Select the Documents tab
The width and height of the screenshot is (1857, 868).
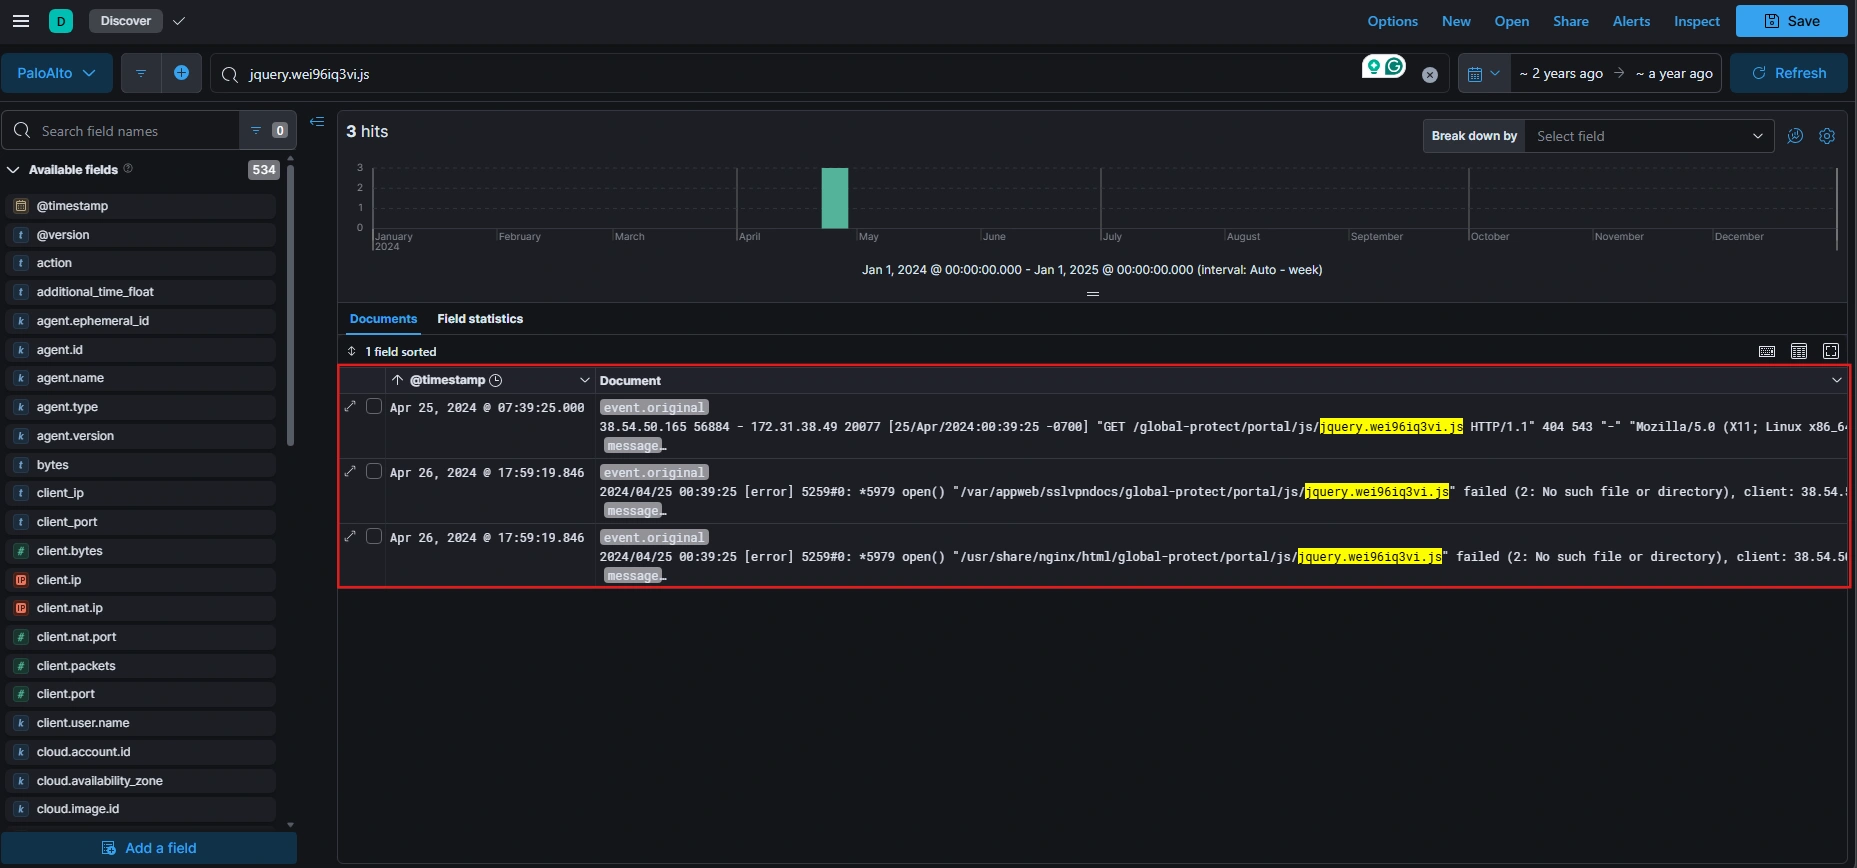pyautogui.click(x=383, y=319)
